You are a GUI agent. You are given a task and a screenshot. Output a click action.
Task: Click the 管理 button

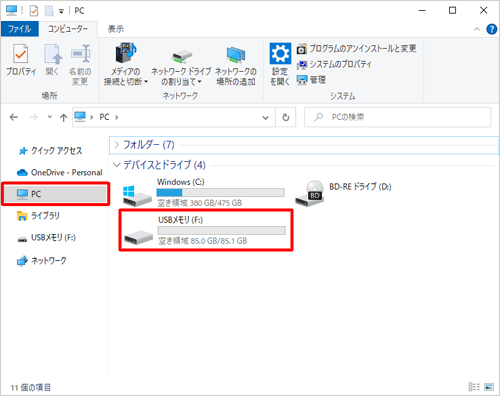pyautogui.click(x=311, y=80)
